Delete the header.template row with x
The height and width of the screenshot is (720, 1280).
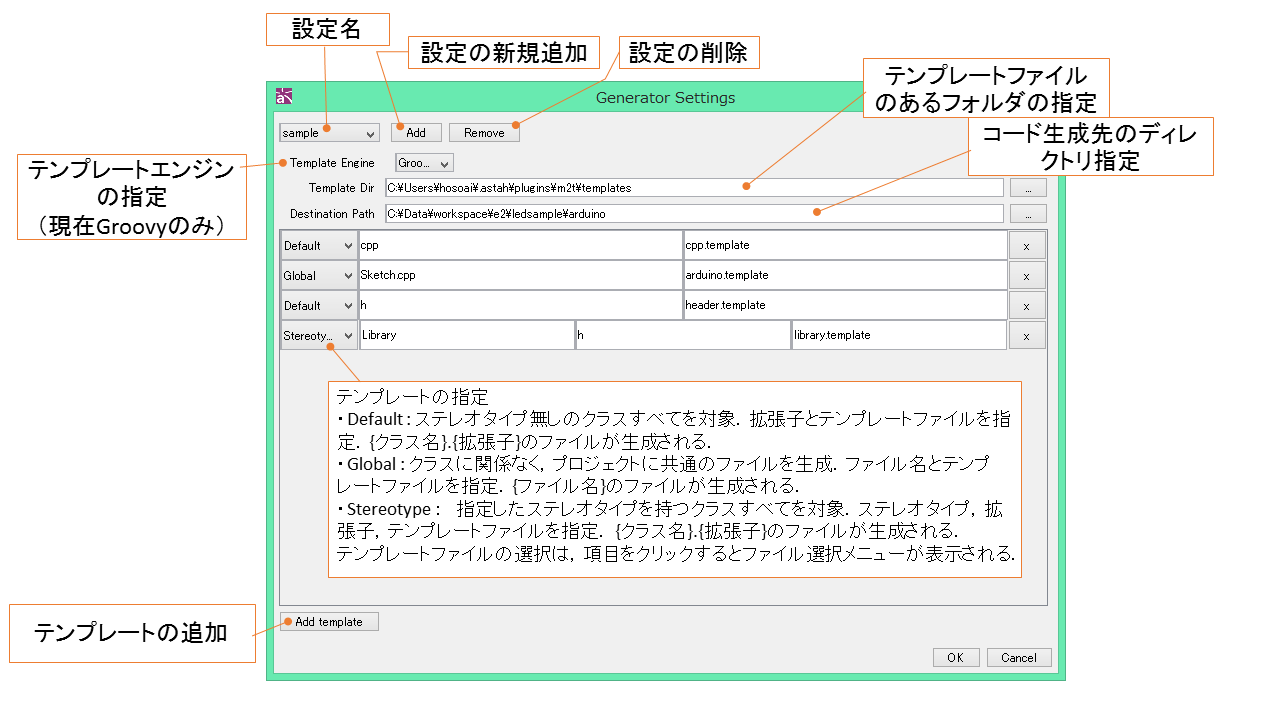tap(1027, 305)
